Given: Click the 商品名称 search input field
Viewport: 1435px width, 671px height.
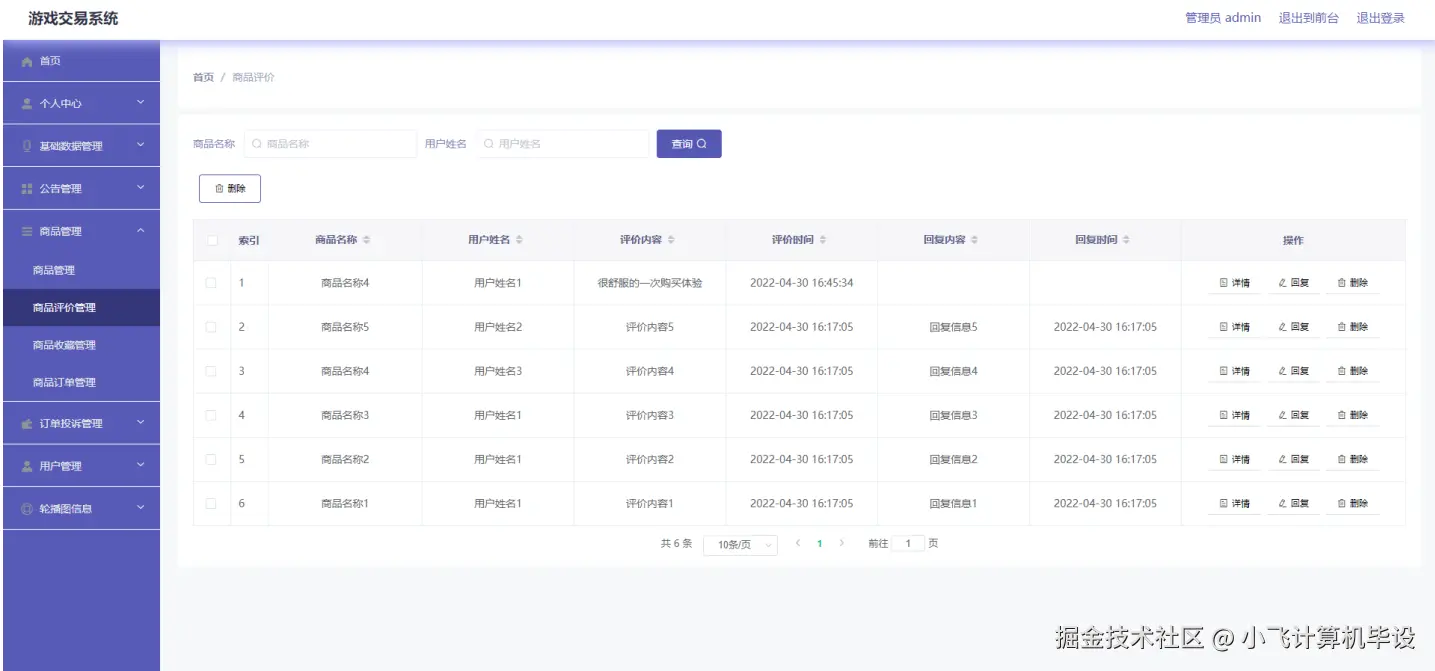Looking at the screenshot, I should coord(330,144).
